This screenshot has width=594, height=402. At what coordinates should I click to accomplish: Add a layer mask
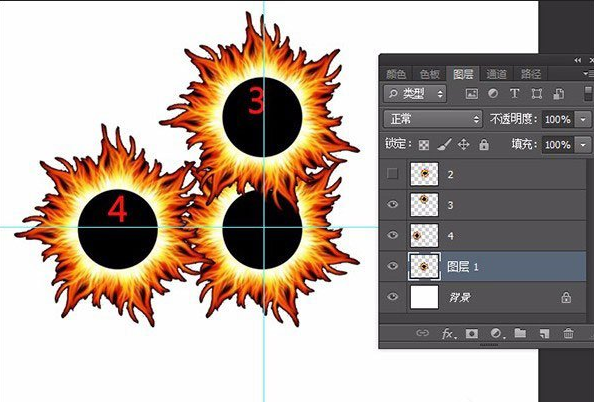point(472,333)
